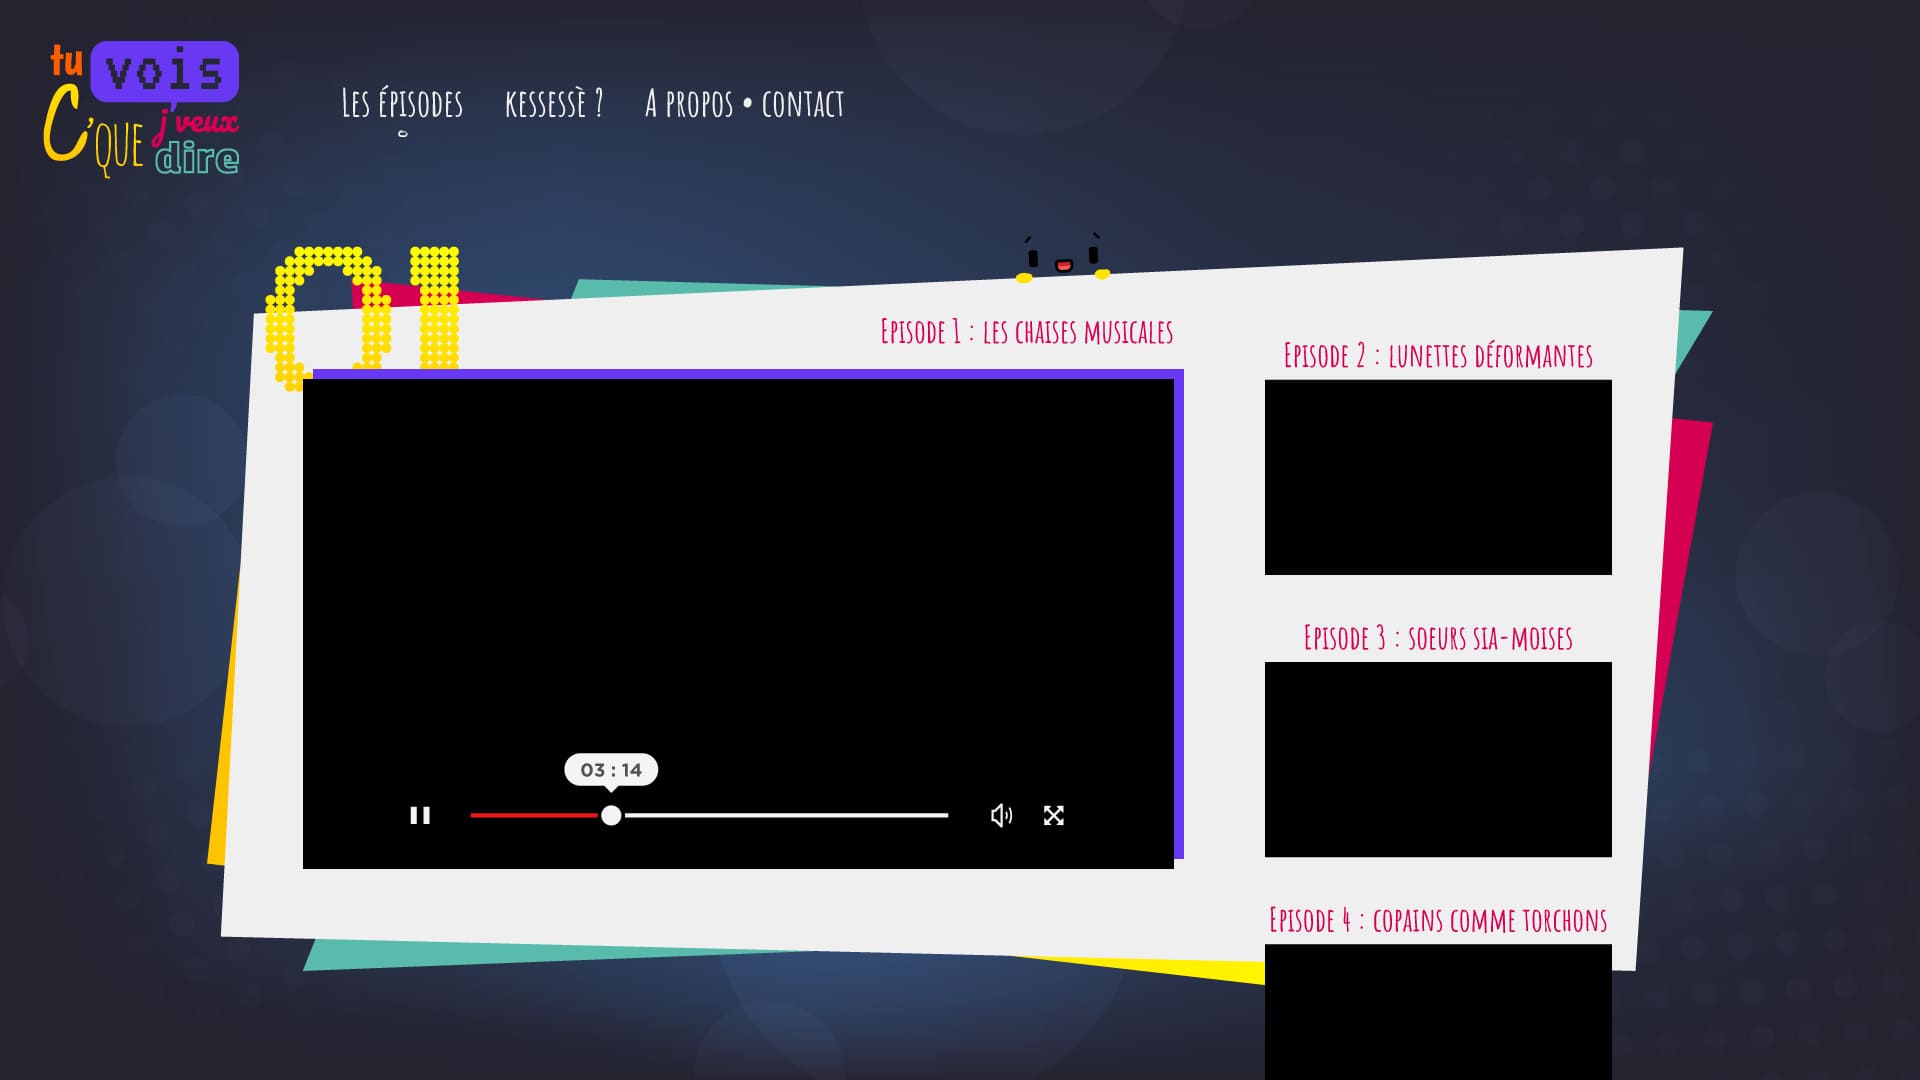Screen dimensions: 1920x1080
Task: Open the A propos • contact page
Action: pyautogui.click(x=744, y=104)
